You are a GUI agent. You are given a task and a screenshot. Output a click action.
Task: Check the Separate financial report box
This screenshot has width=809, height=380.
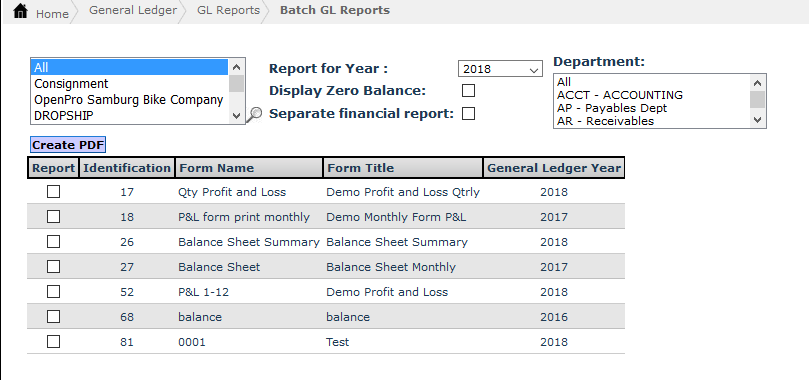click(x=468, y=113)
